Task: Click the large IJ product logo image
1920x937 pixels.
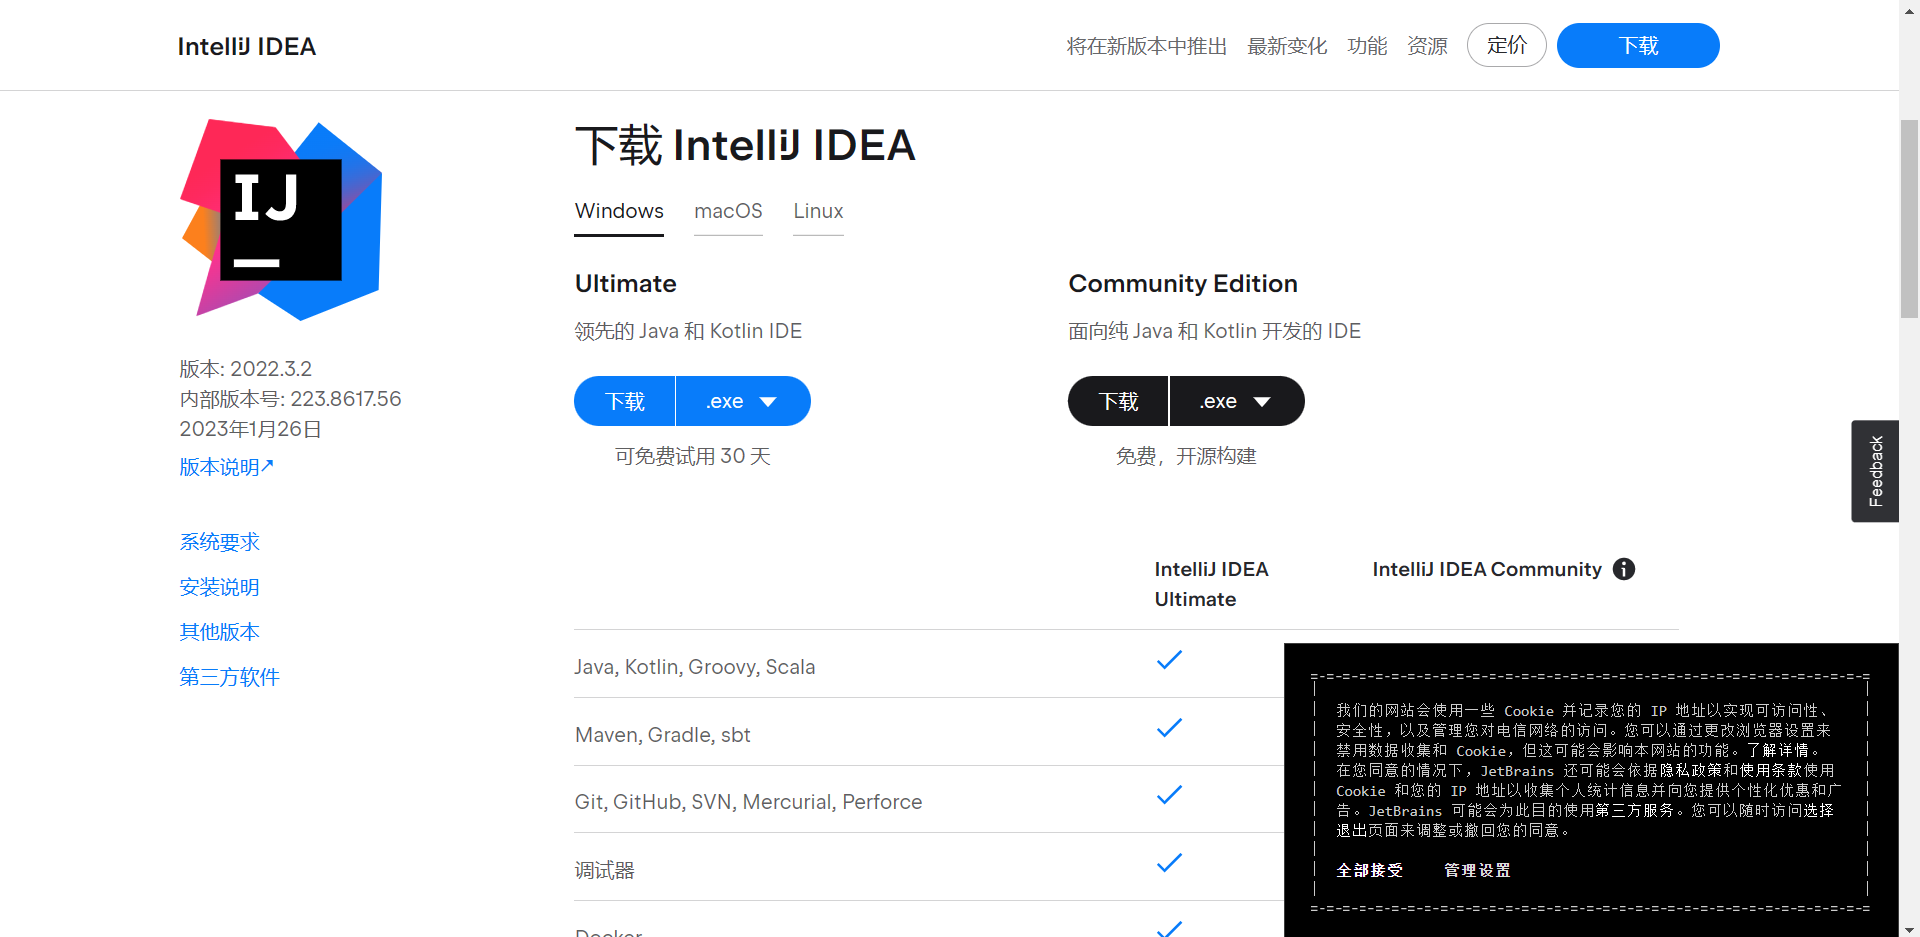Action: click(x=281, y=220)
